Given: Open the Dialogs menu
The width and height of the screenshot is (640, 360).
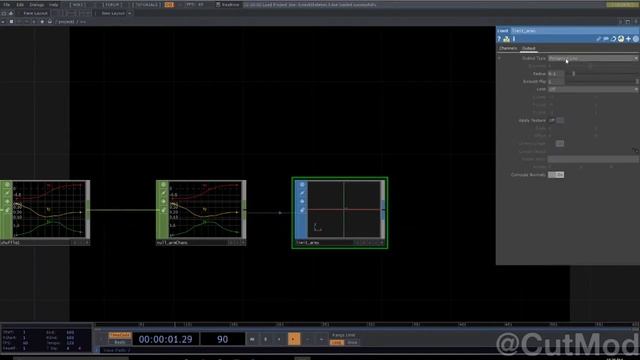Looking at the screenshot, I should (x=36, y=4).
